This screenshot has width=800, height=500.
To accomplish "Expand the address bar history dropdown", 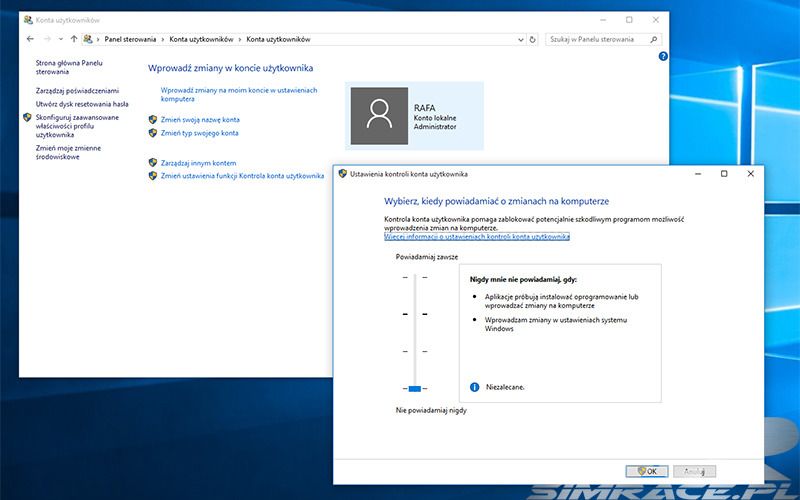I will (x=520, y=39).
